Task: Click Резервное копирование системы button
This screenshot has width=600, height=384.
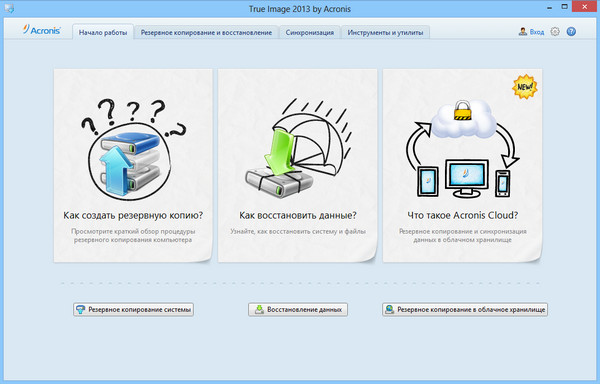Action: pos(134,309)
